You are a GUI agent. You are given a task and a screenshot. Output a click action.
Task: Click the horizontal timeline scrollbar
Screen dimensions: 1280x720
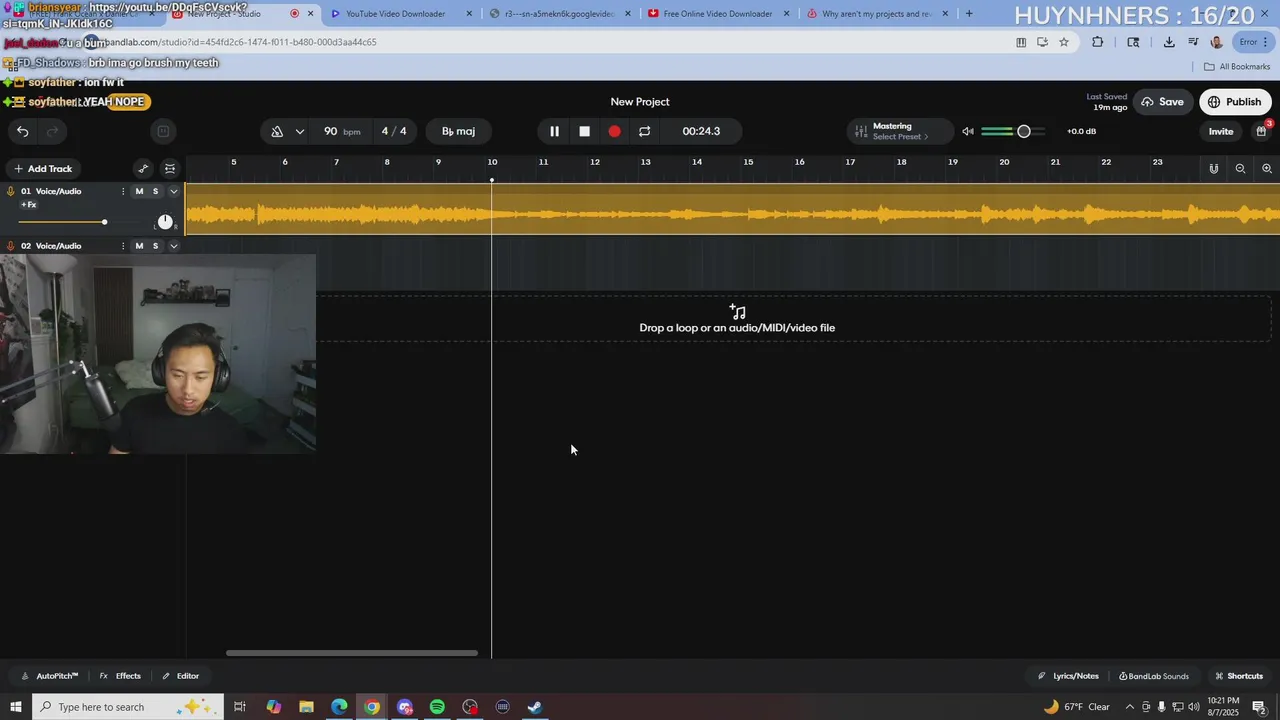pos(352,653)
